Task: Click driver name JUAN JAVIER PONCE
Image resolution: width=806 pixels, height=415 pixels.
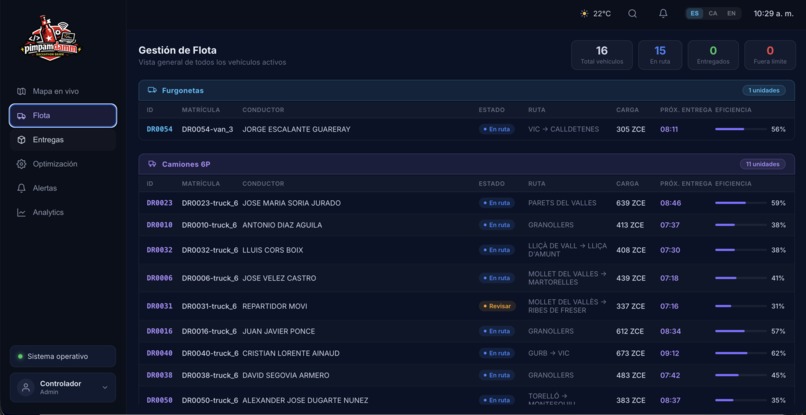Action: 279,331
